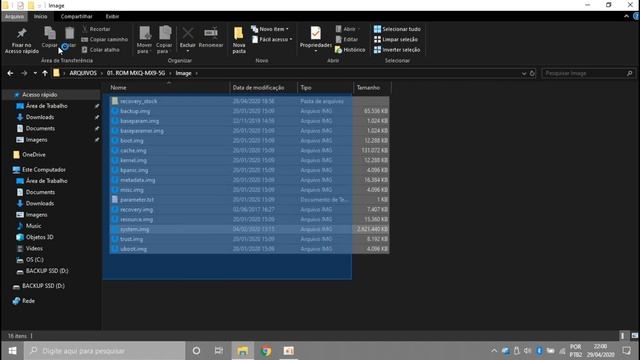Go up one folder level
The image size is (640, 360).
pyautogui.click(x=45, y=73)
